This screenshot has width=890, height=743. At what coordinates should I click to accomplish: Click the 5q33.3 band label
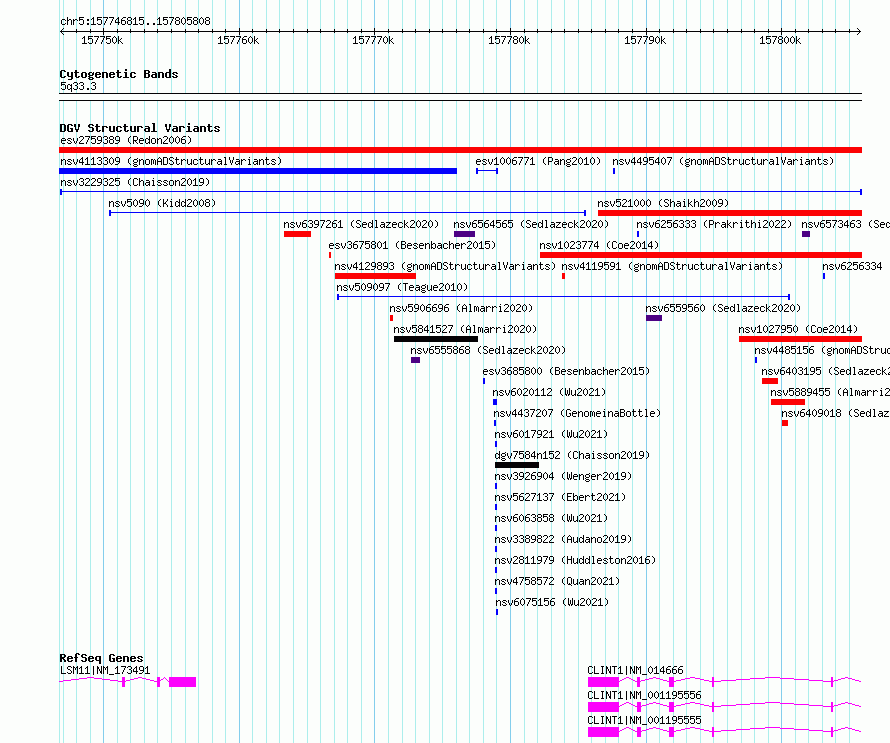click(x=78, y=86)
